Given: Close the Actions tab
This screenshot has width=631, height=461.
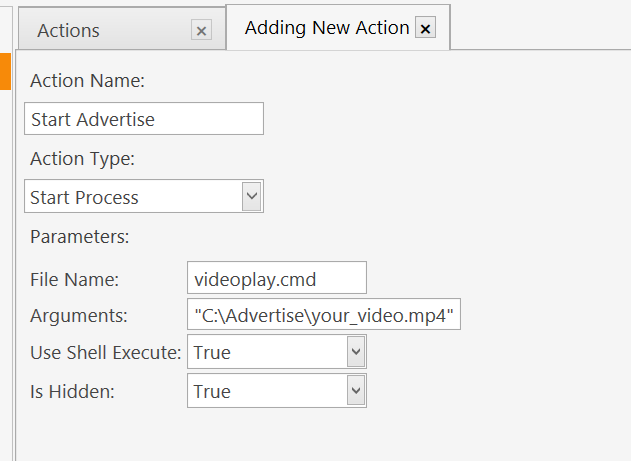Looking at the screenshot, I should [202, 31].
